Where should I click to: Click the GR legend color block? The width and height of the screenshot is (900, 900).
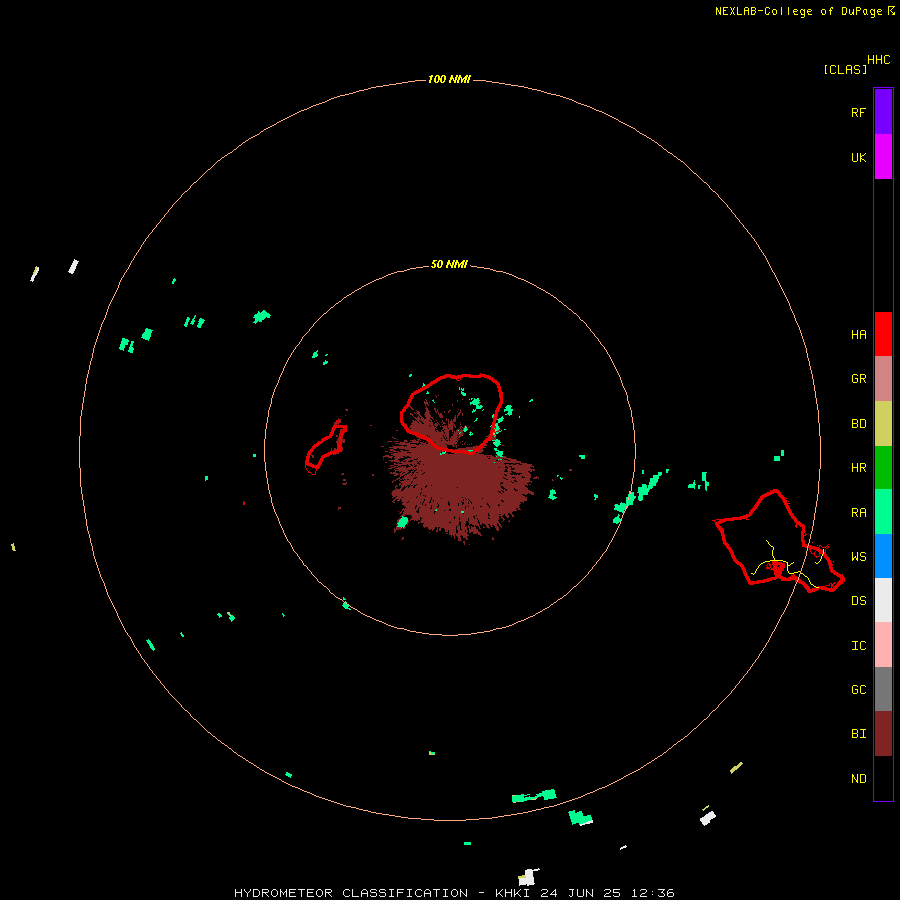coord(883,379)
